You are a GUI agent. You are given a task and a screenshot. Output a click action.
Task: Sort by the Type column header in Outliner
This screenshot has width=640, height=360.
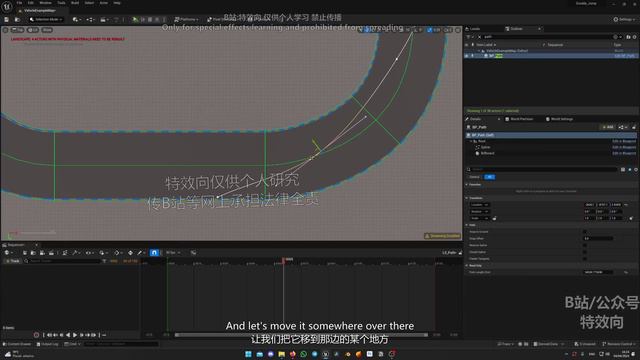coord(618,44)
